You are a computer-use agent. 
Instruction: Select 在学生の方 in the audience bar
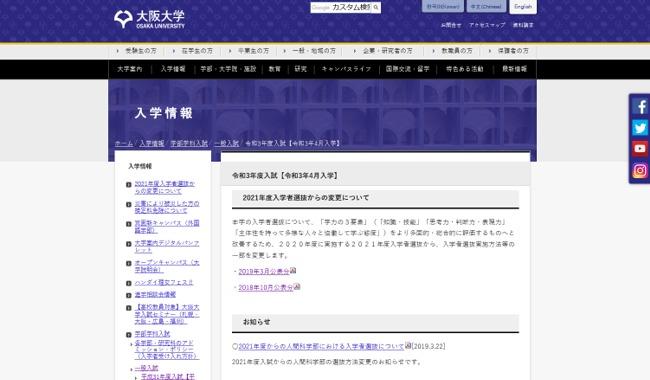coord(197,51)
